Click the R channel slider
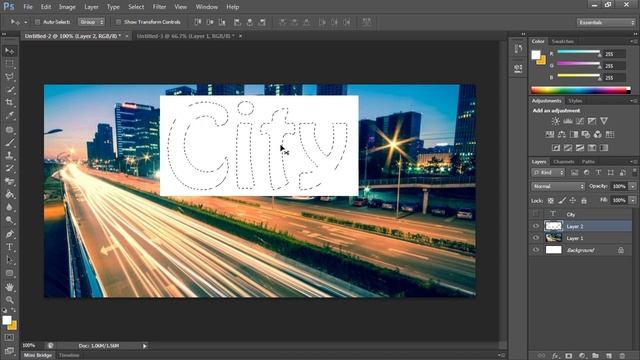Image resolution: width=640 pixels, height=360 pixels. tap(579, 53)
